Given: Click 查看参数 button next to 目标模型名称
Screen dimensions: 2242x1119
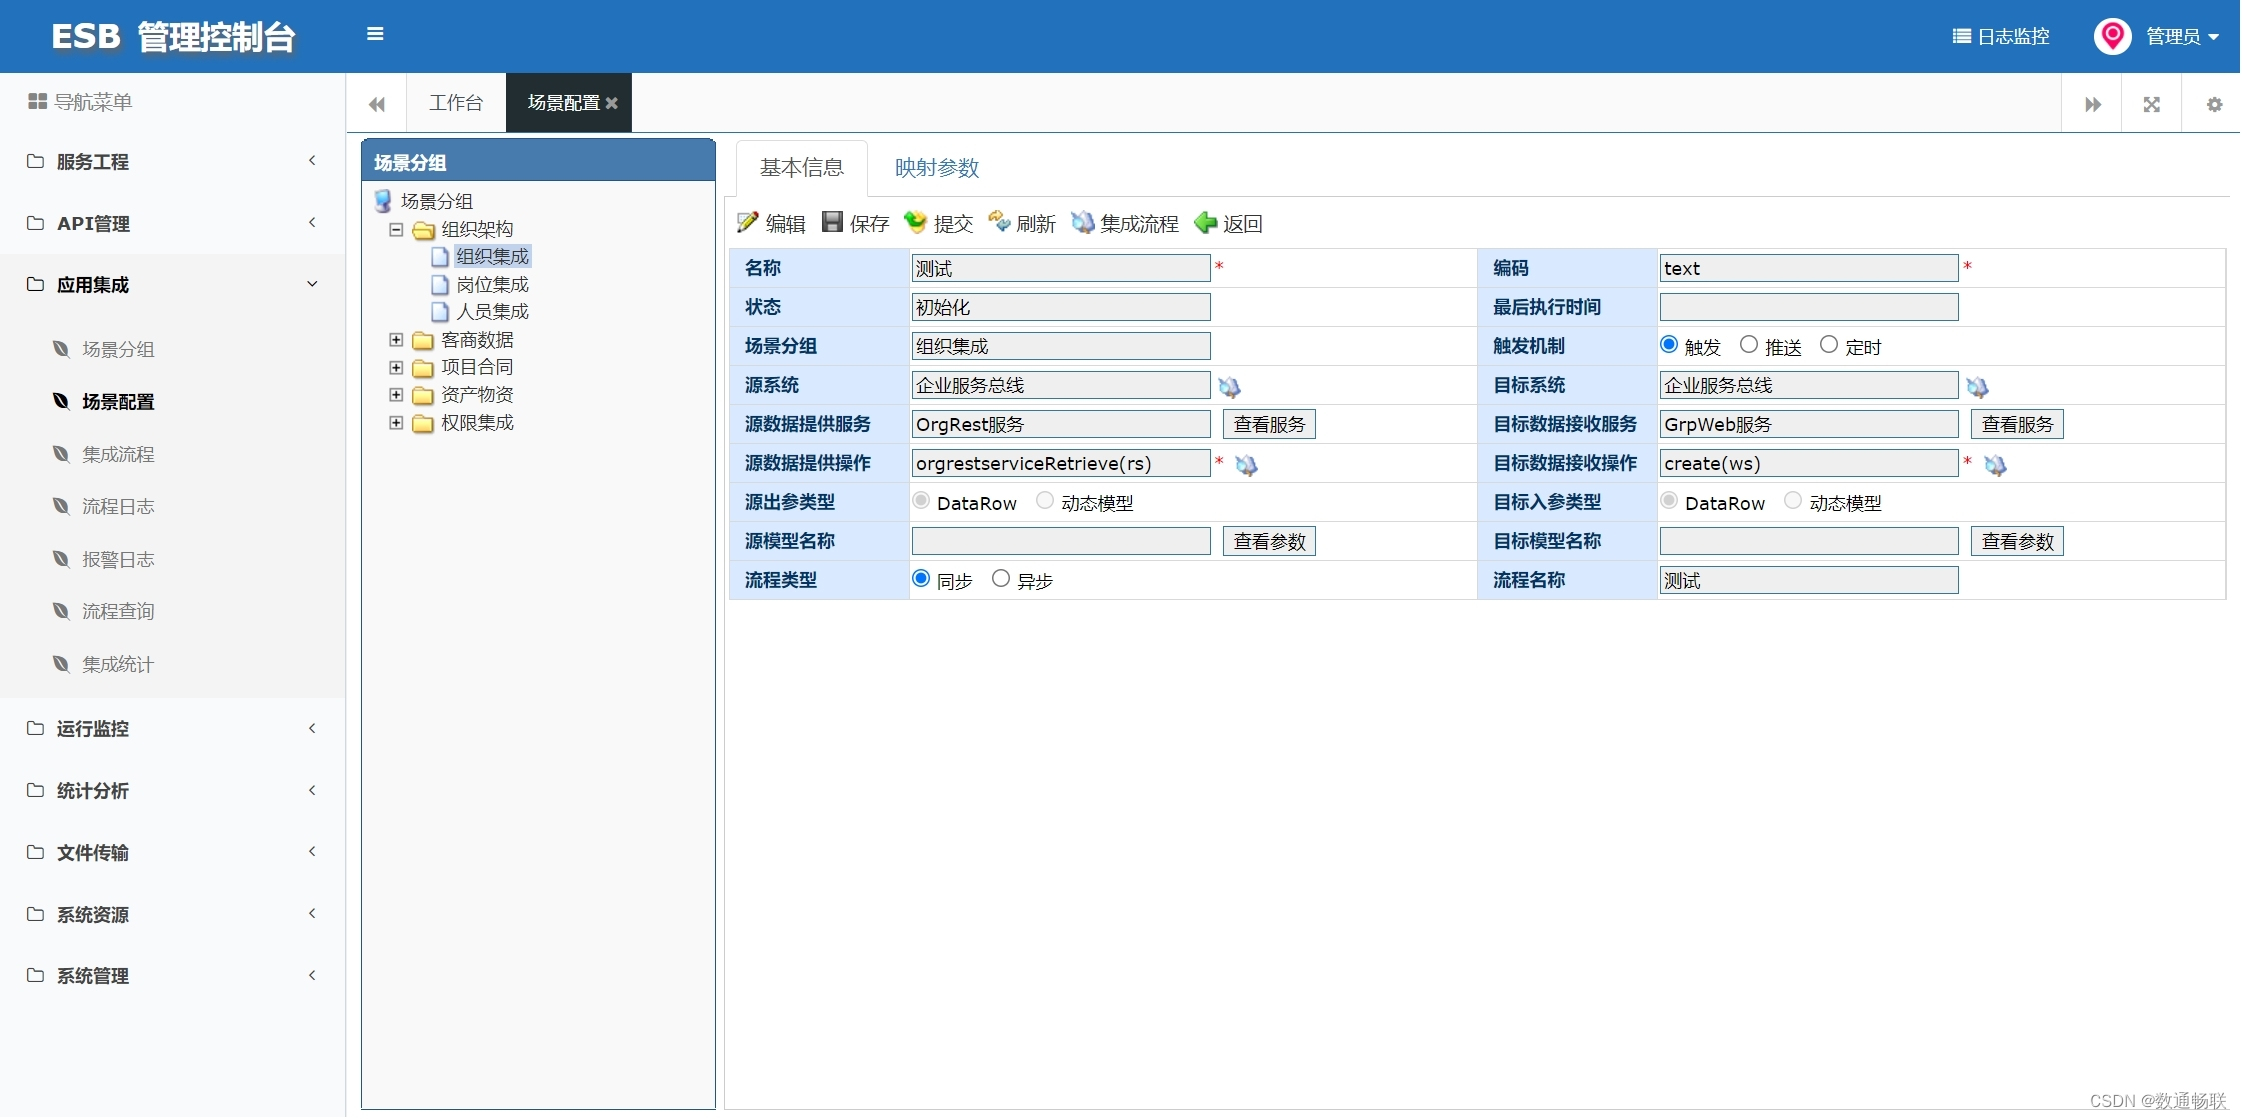Looking at the screenshot, I should (x=2017, y=541).
